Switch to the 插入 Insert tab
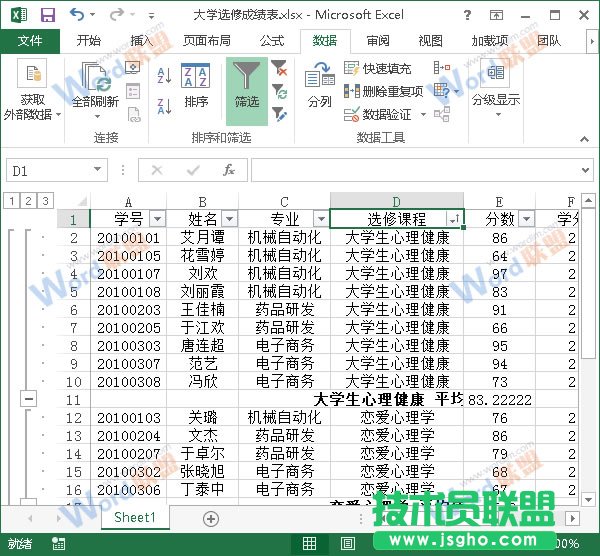 [x=141, y=41]
